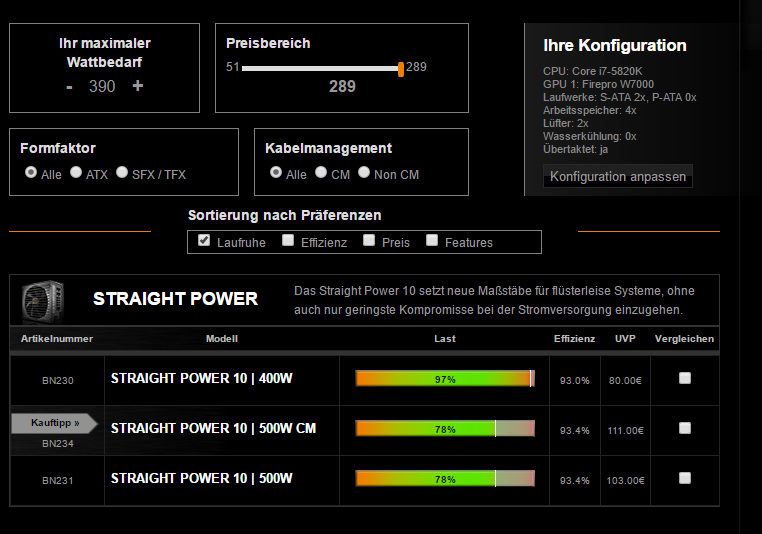The width and height of the screenshot is (762, 534).
Task: Click the 93.0% efficiency value
Action: pyautogui.click(x=574, y=380)
